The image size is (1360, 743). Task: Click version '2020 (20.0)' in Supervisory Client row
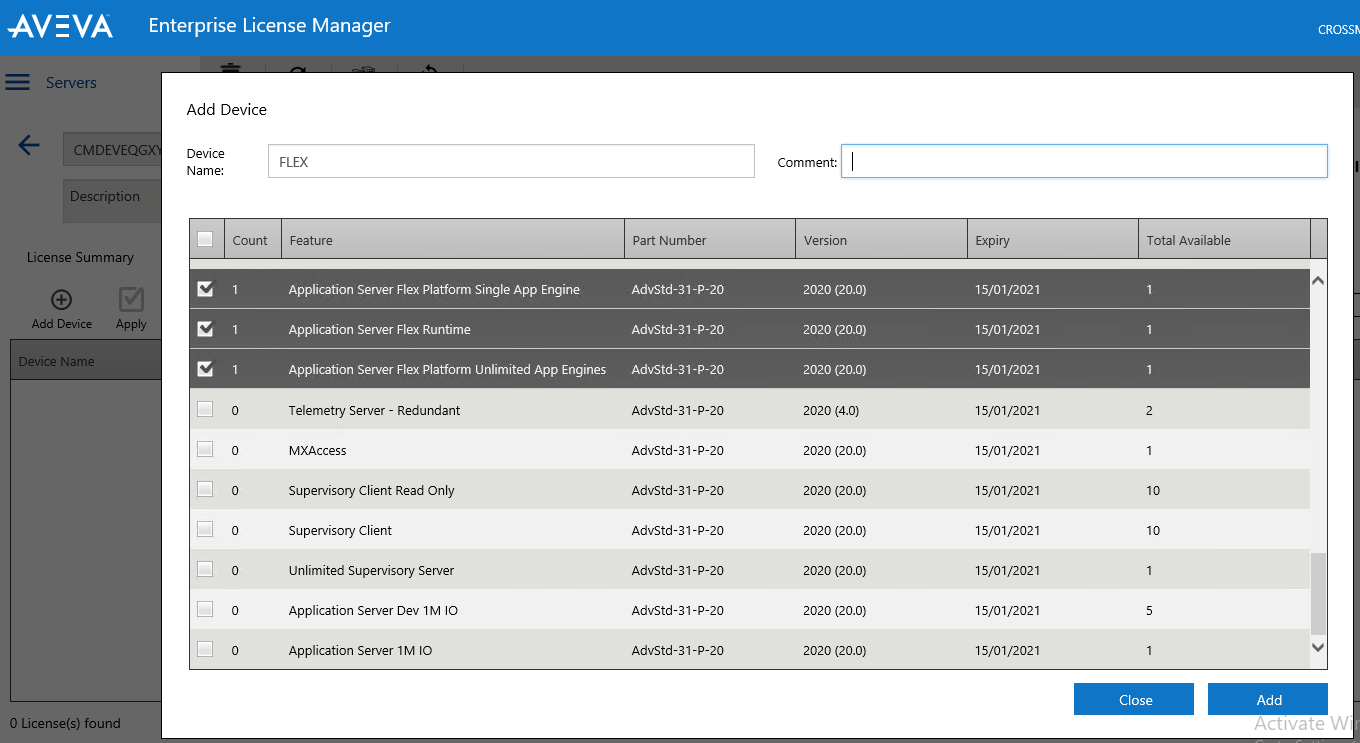pyautogui.click(x=835, y=530)
